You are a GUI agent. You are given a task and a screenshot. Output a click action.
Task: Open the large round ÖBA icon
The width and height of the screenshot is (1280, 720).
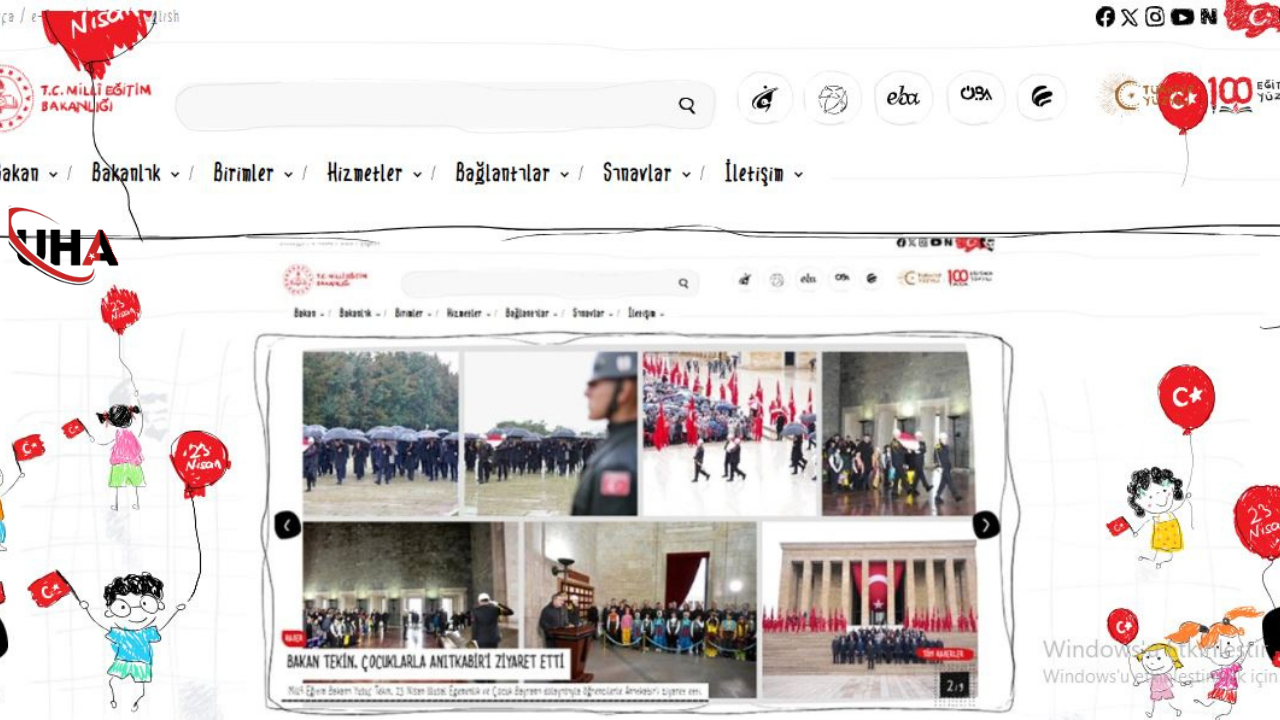pos(975,97)
